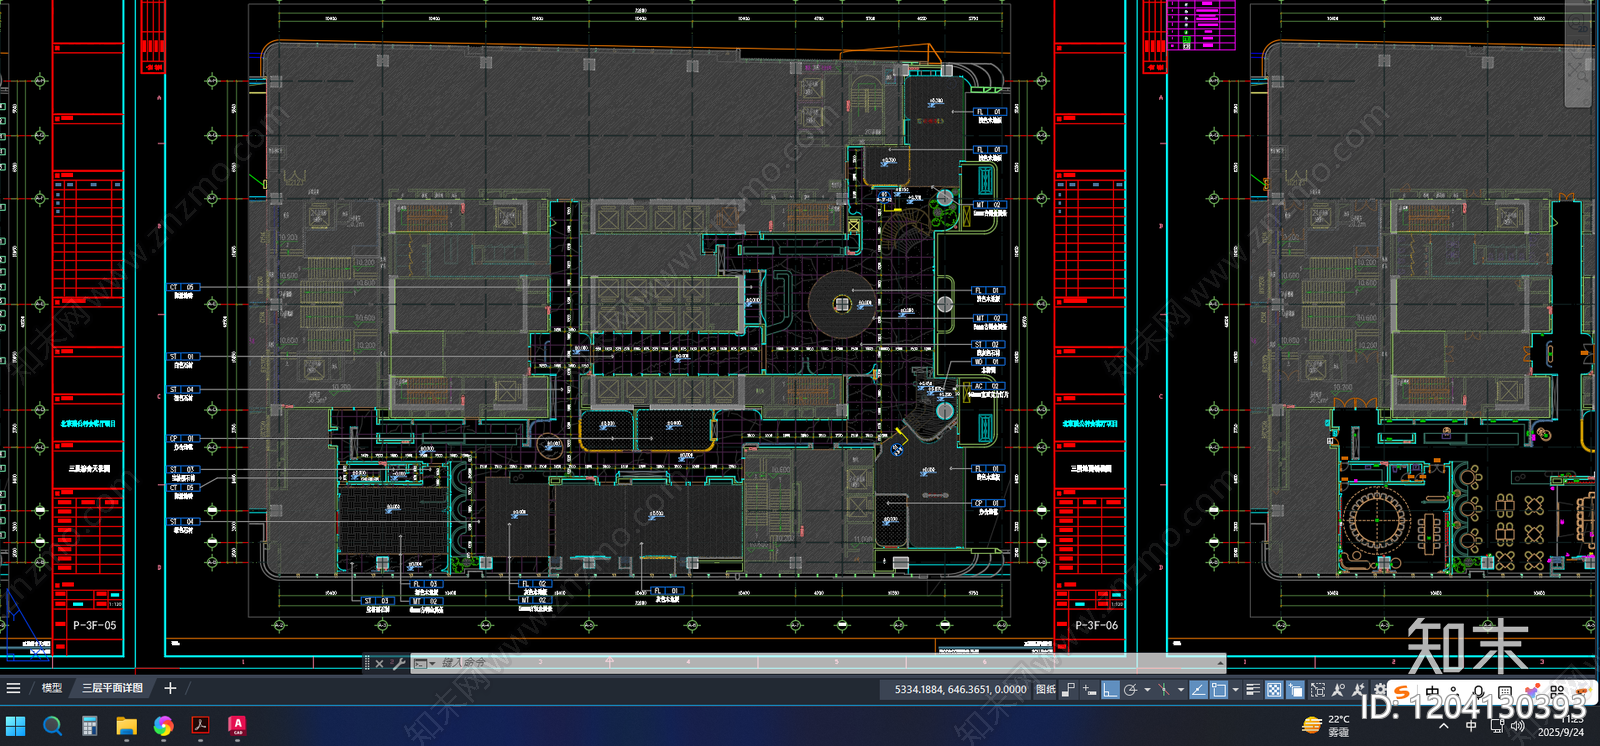Click the viewport maximize icon in status bar

coord(1318,690)
